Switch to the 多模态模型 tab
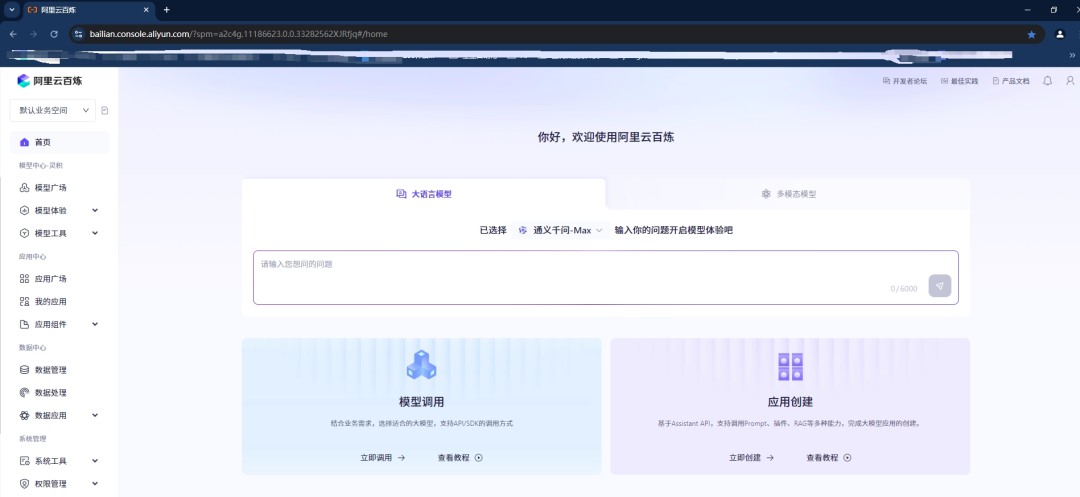This screenshot has width=1080, height=497. [x=788, y=194]
